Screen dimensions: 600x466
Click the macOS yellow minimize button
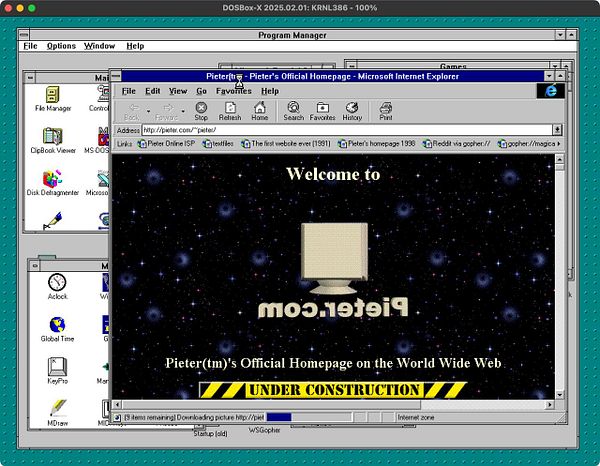pos(20,8)
